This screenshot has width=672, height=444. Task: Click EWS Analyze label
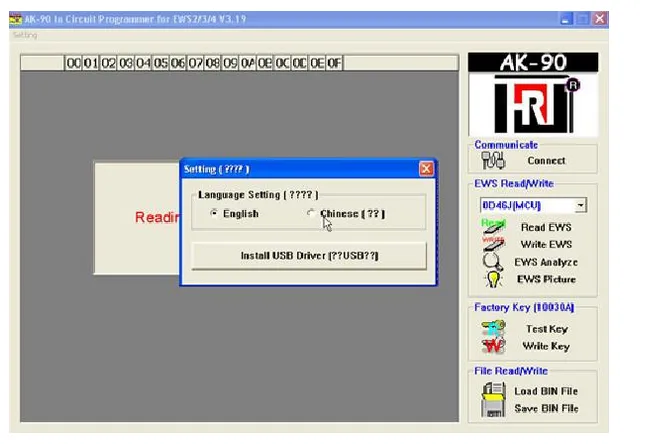click(546, 262)
